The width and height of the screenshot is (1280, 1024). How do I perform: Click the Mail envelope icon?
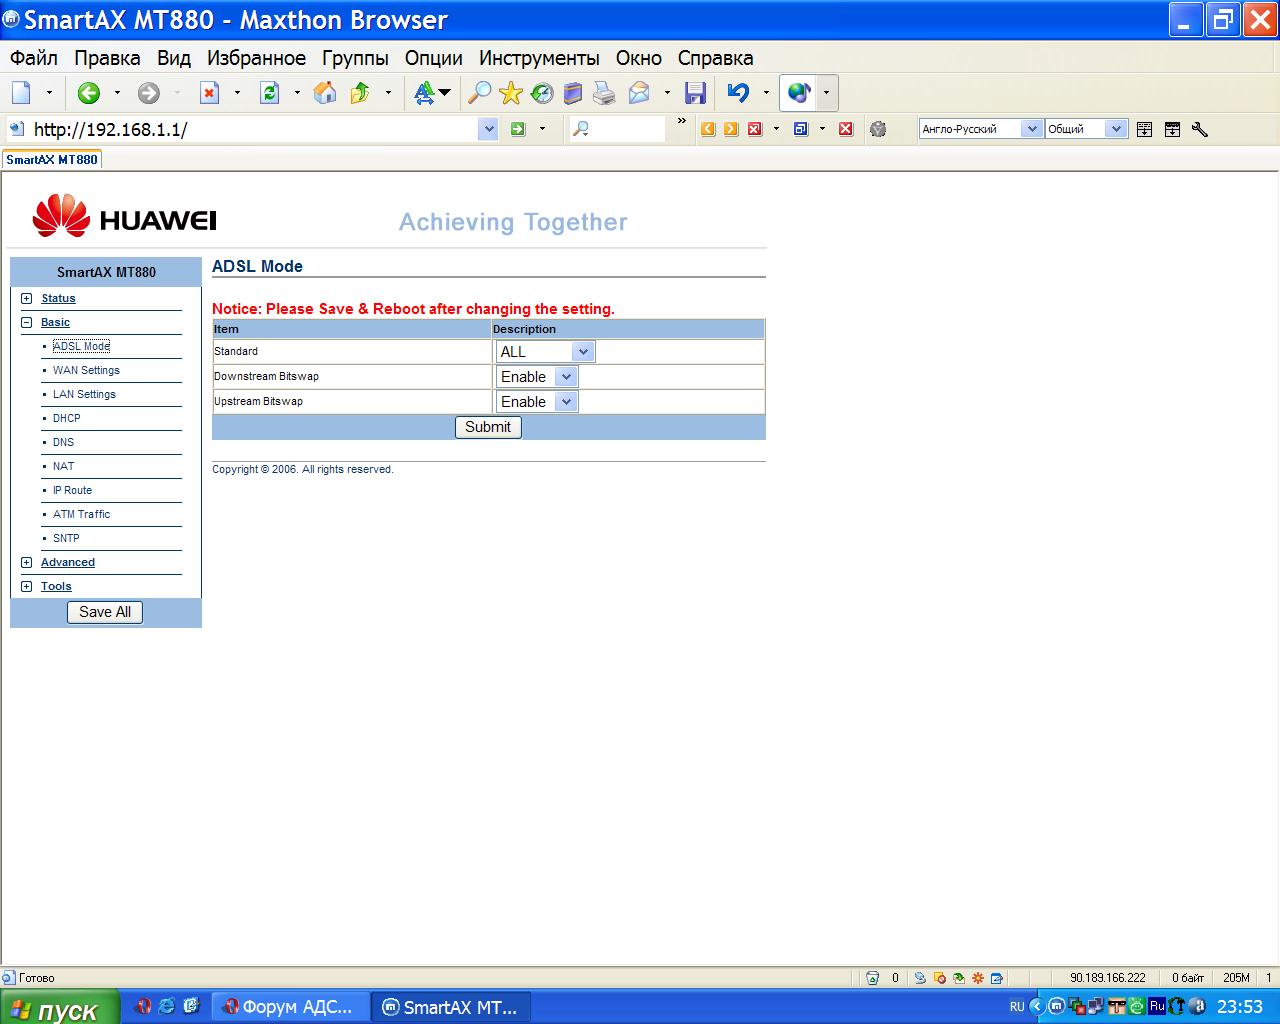click(x=639, y=93)
